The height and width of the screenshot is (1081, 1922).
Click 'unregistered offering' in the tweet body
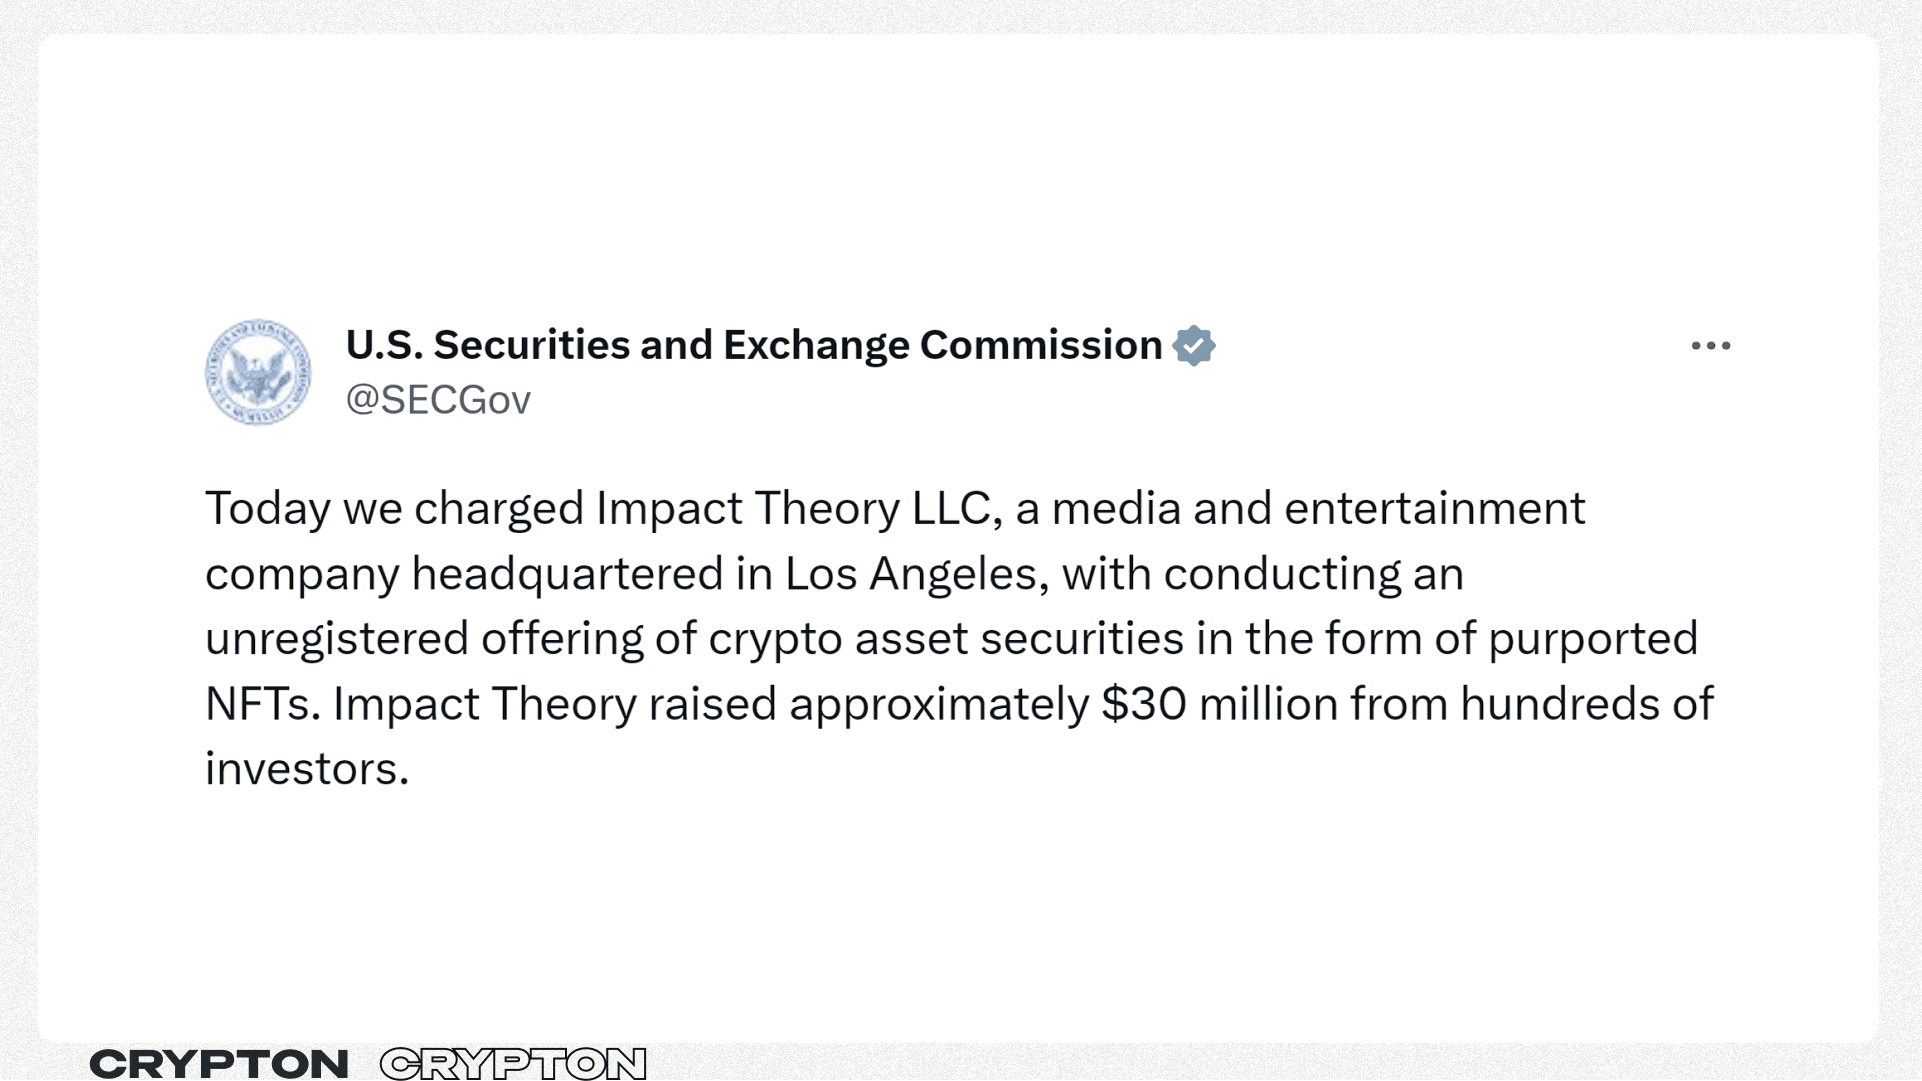pyautogui.click(x=424, y=639)
